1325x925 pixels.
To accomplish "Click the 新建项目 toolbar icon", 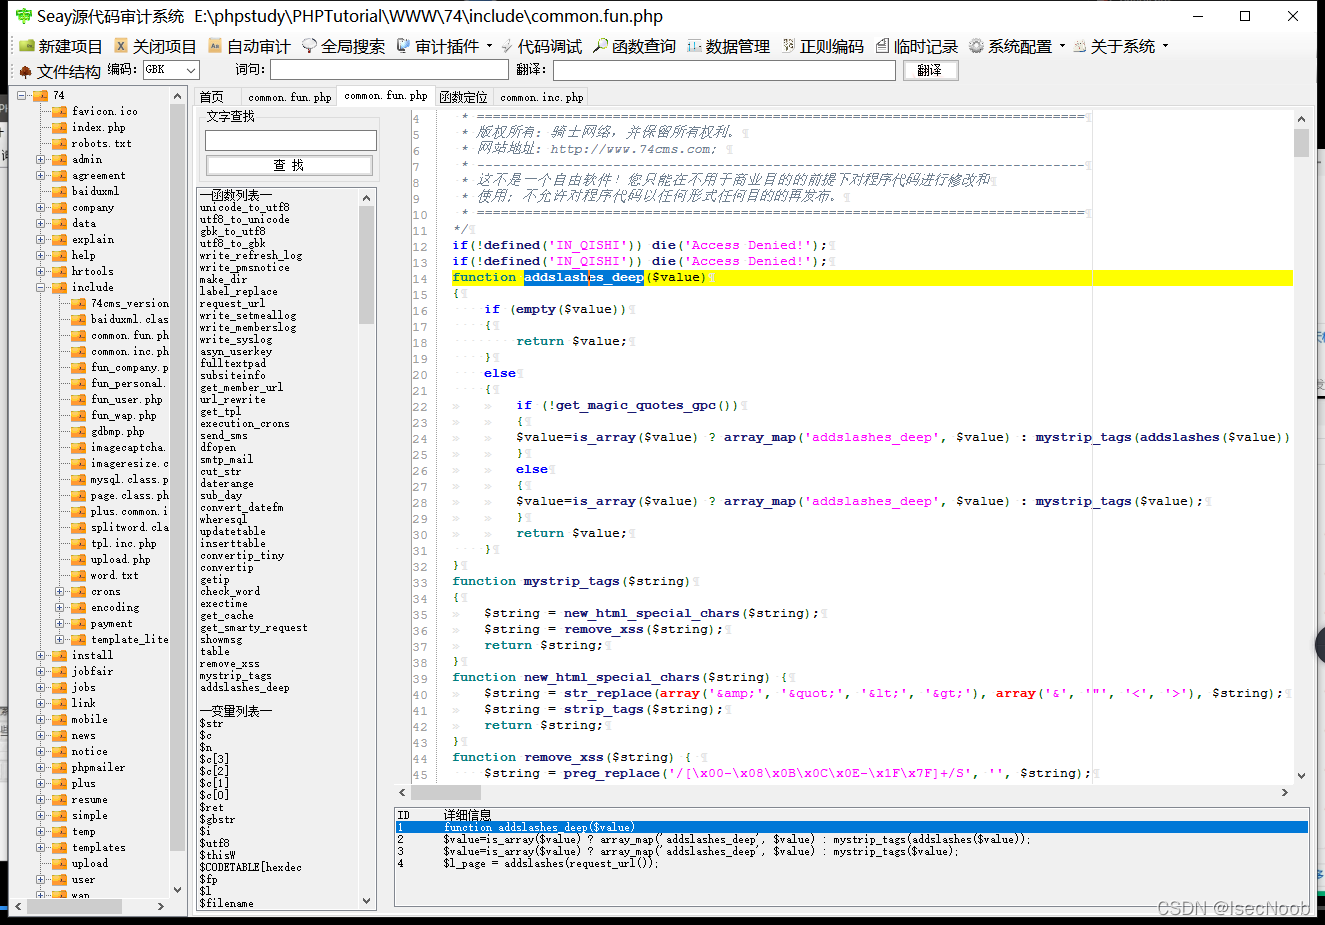I will click(x=27, y=46).
